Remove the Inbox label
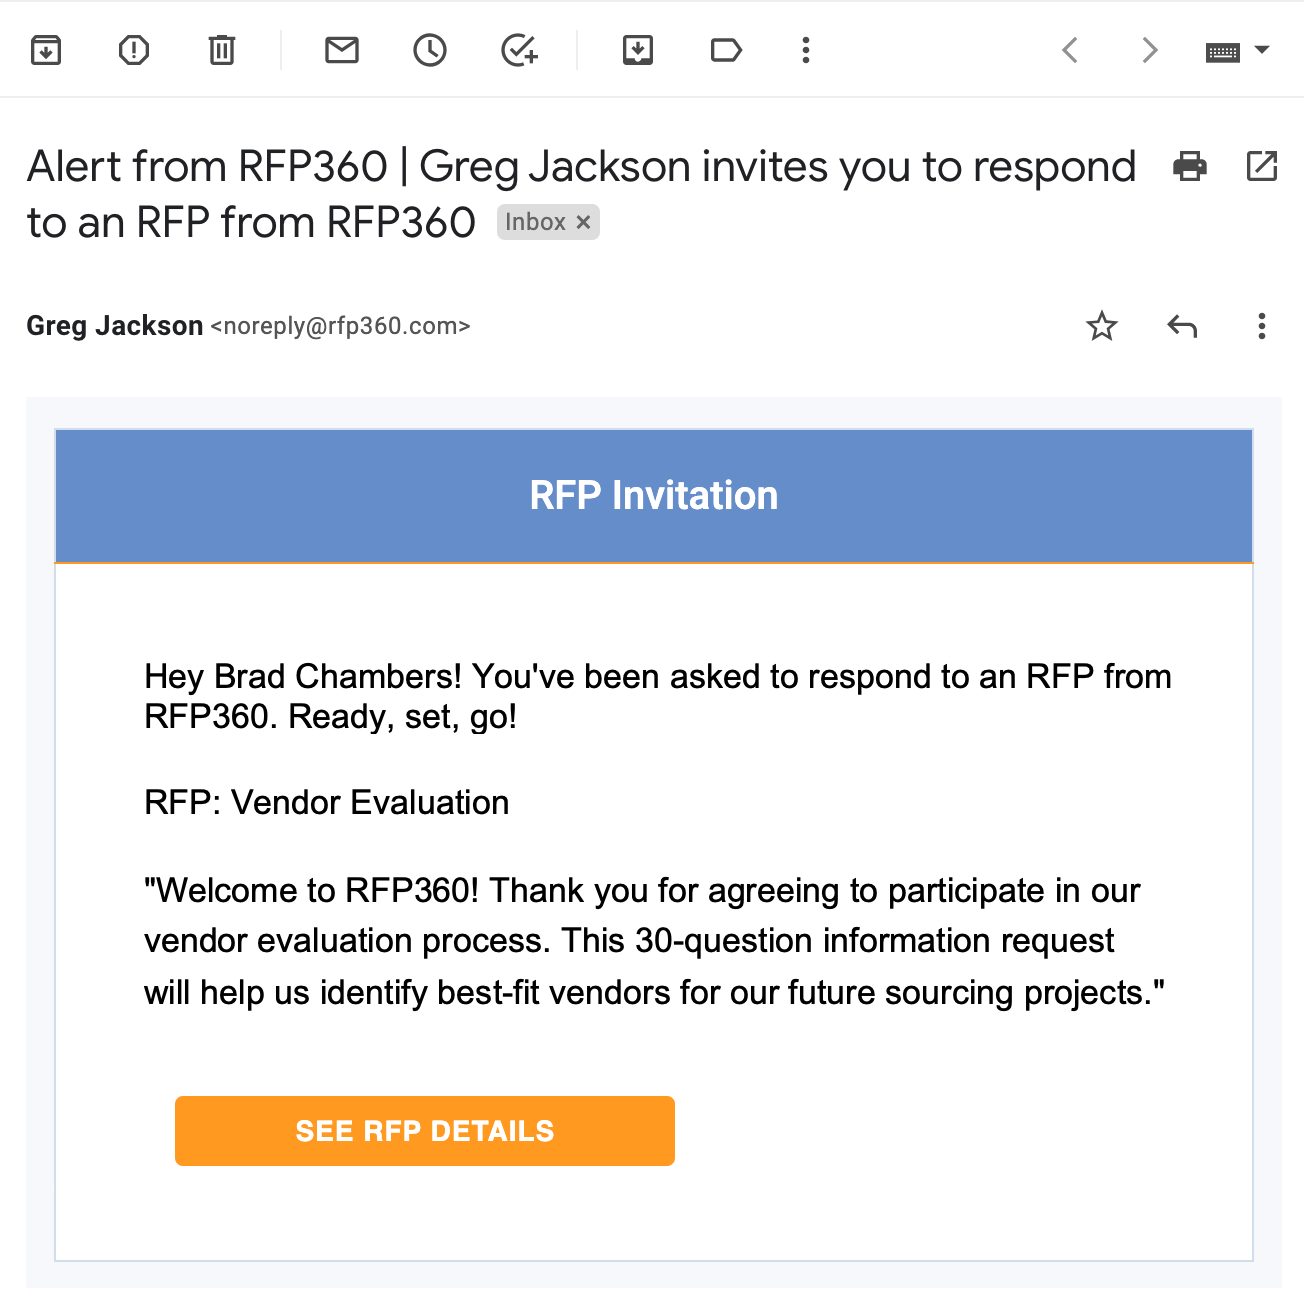 [x=584, y=222]
